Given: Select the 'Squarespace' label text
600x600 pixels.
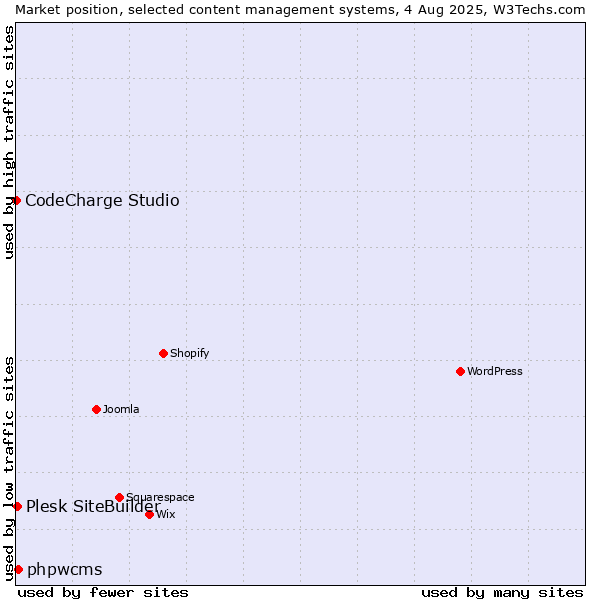Looking at the screenshot, I should coord(160,497).
